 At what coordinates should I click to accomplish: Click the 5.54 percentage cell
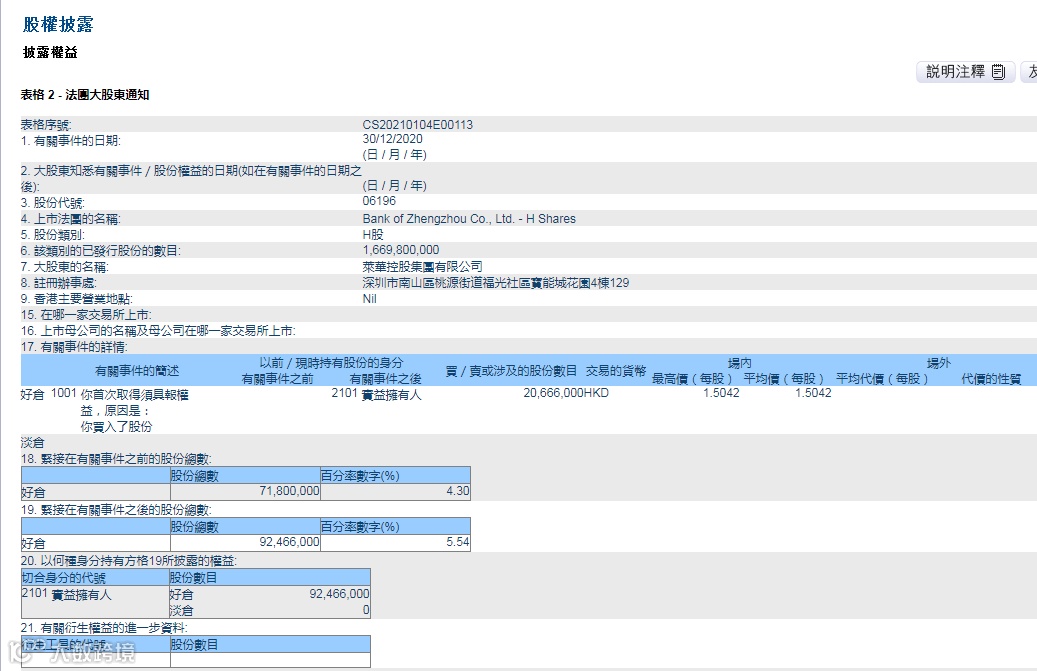[x=458, y=542]
